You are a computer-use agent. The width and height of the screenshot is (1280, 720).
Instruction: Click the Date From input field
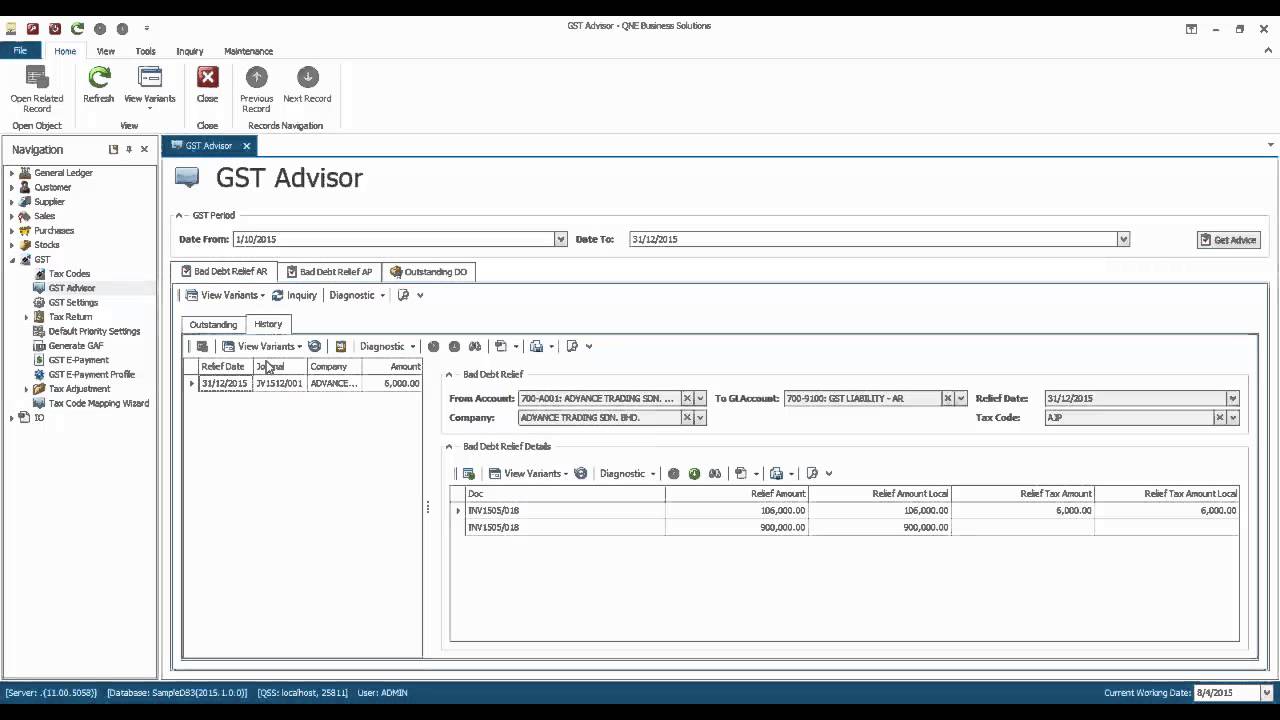point(393,239)
